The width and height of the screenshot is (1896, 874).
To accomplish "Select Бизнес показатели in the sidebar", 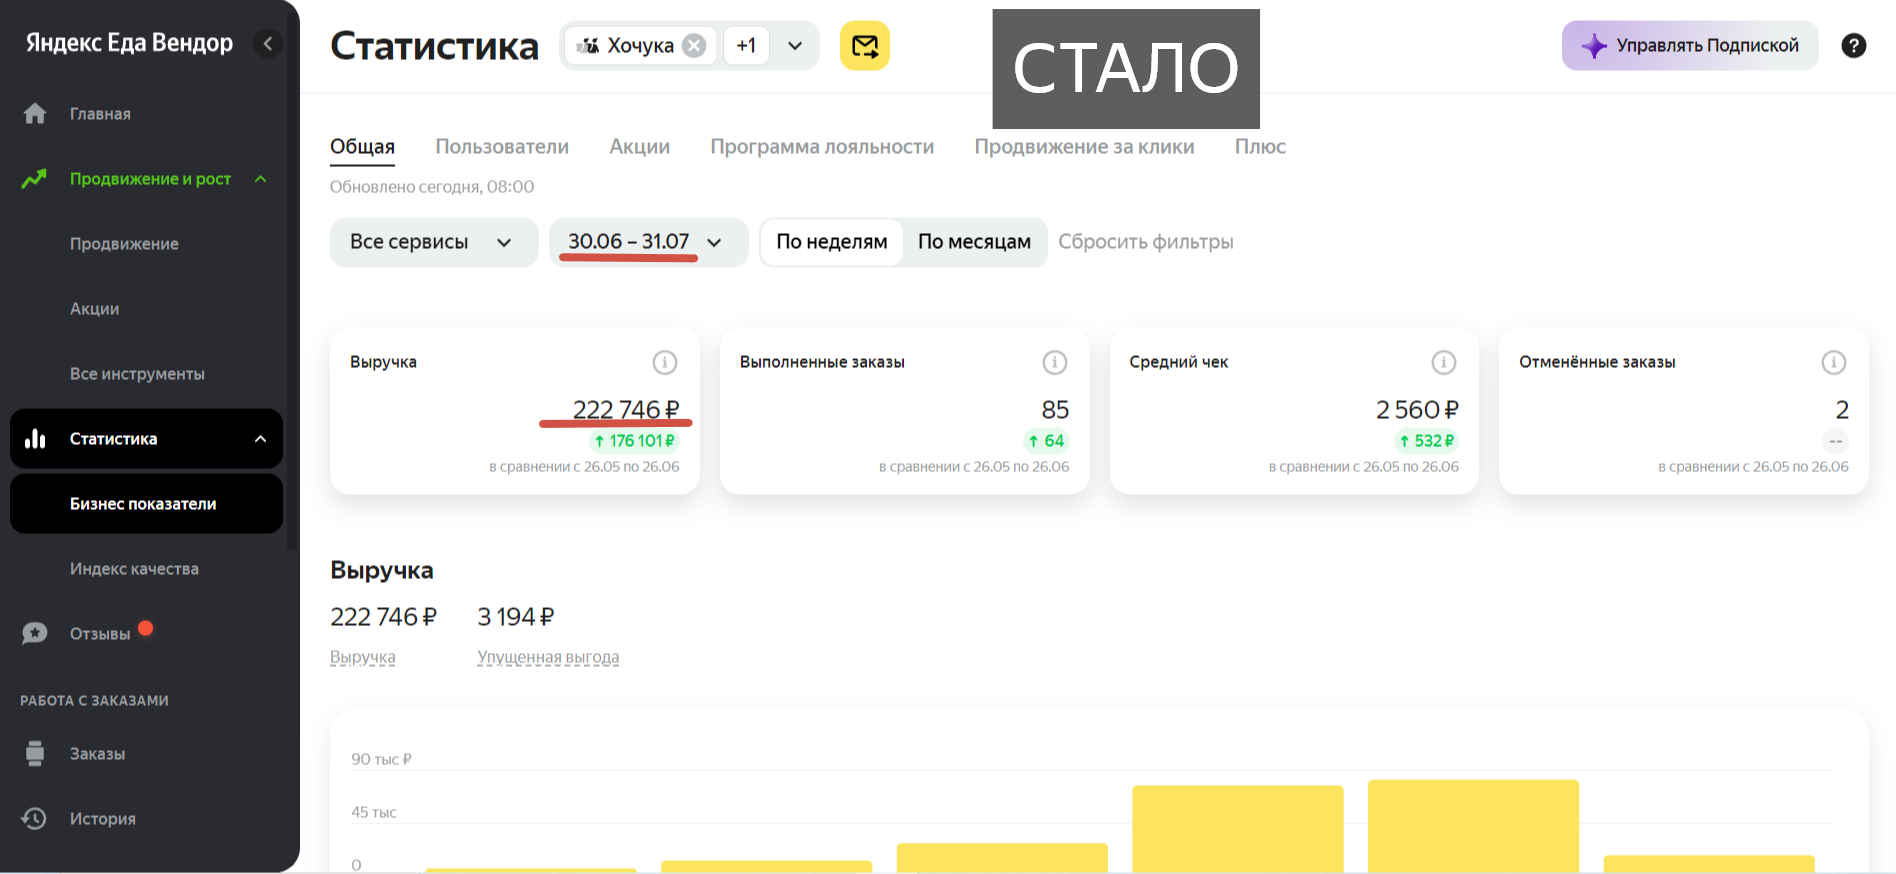I will pos(146,504).
